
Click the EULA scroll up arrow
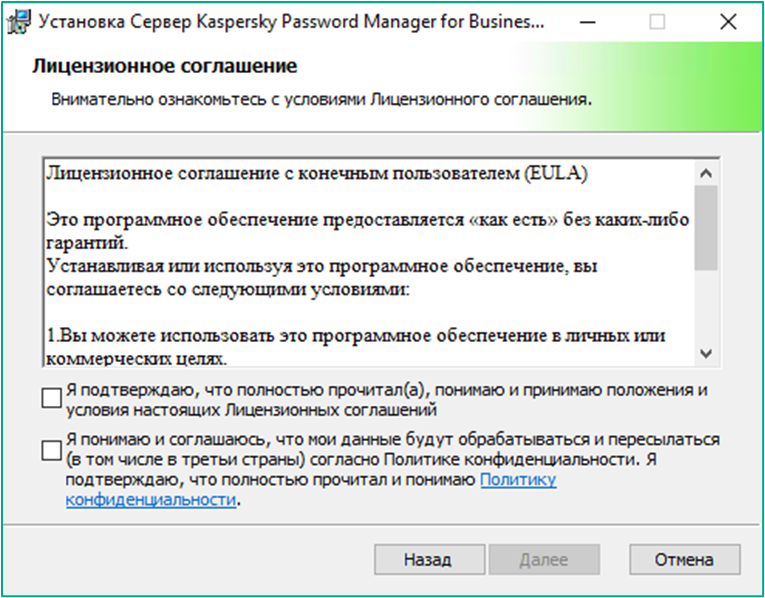(x=706, y=174)
